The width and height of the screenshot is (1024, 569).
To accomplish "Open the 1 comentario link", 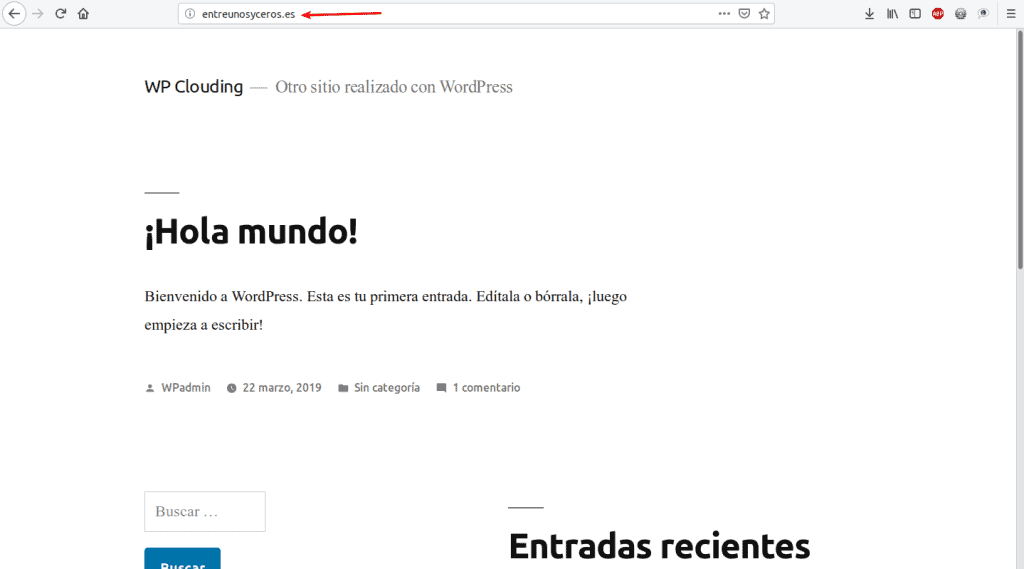I will [487, 387].
